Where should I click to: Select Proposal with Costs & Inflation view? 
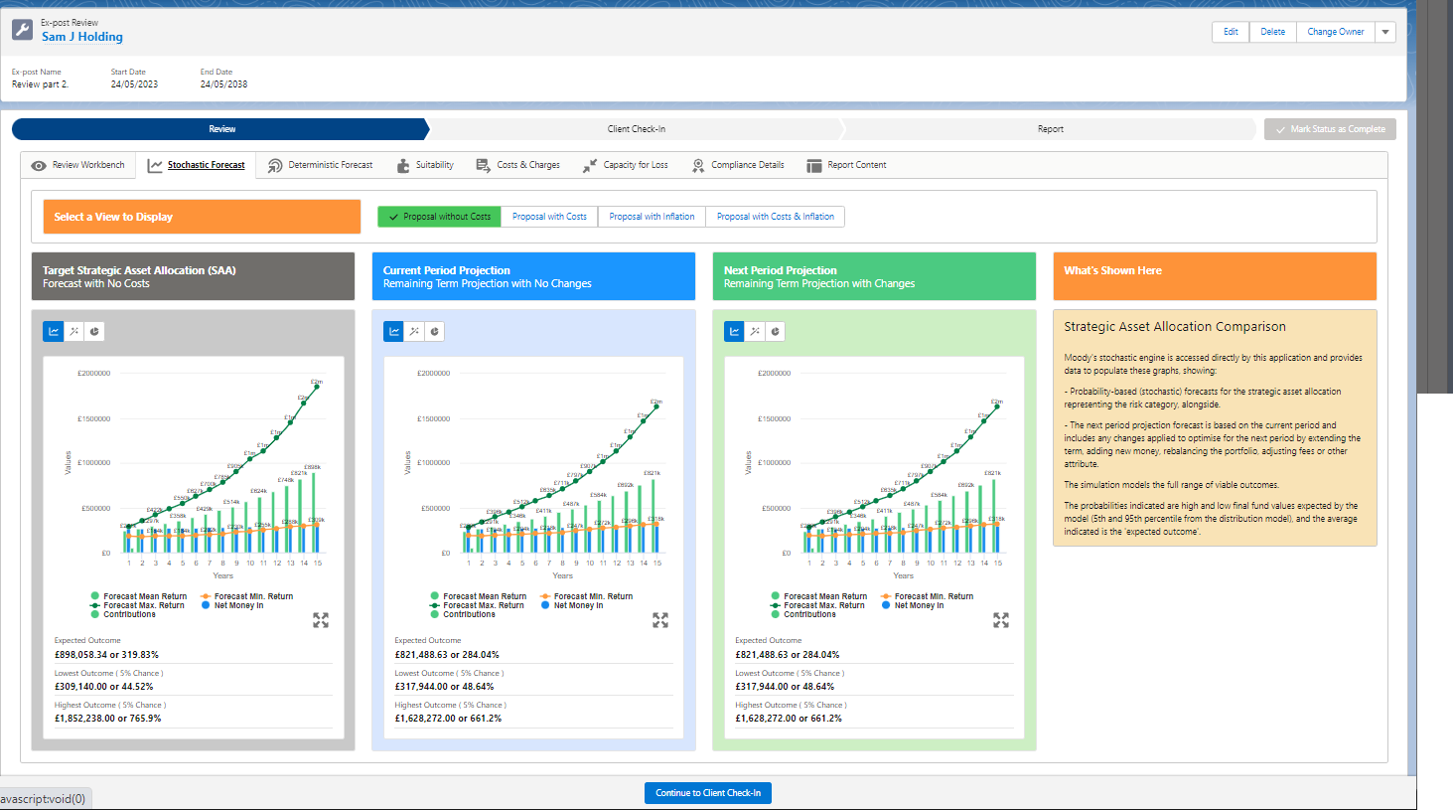point(775,216)
